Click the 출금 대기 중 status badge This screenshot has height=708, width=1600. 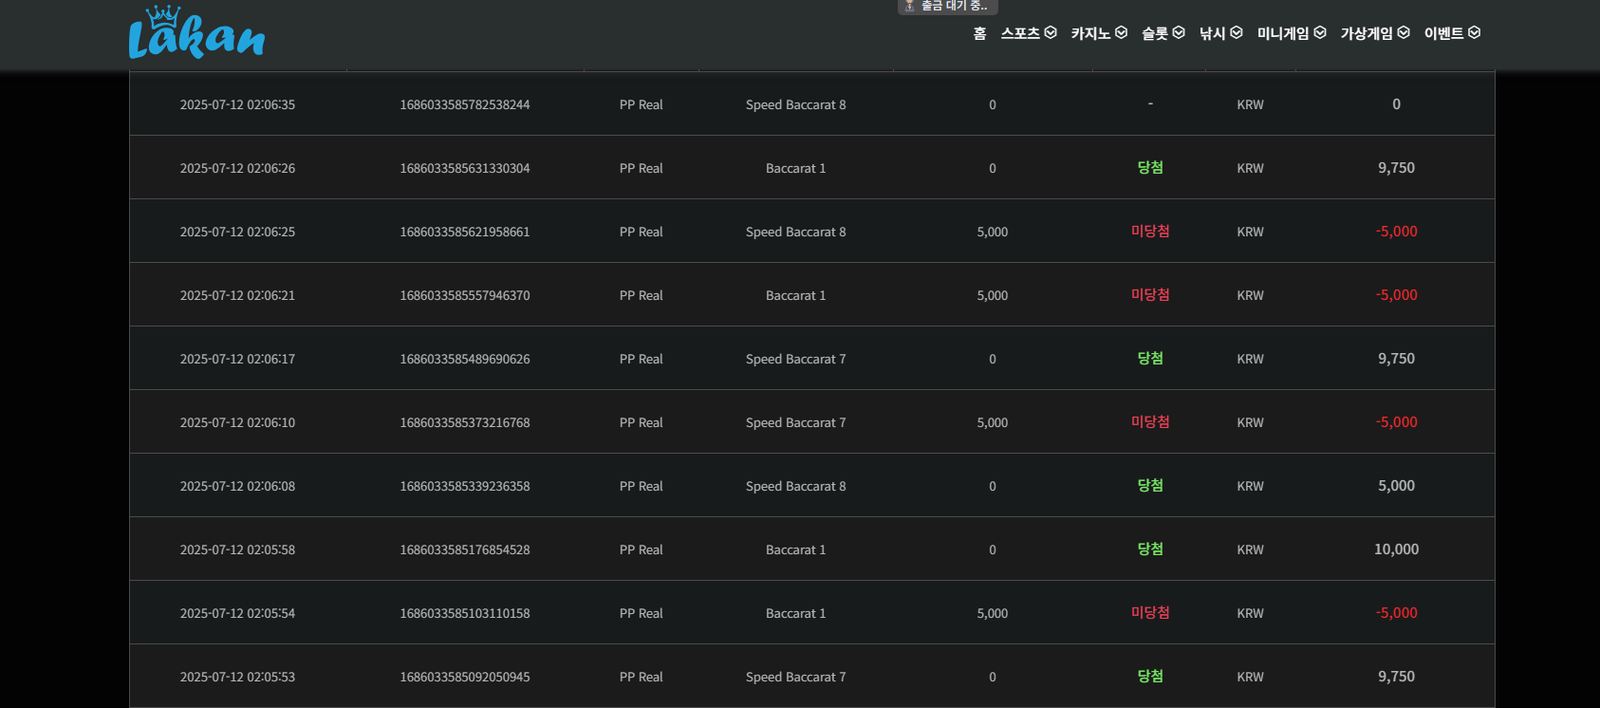click(x=946, y=6)
